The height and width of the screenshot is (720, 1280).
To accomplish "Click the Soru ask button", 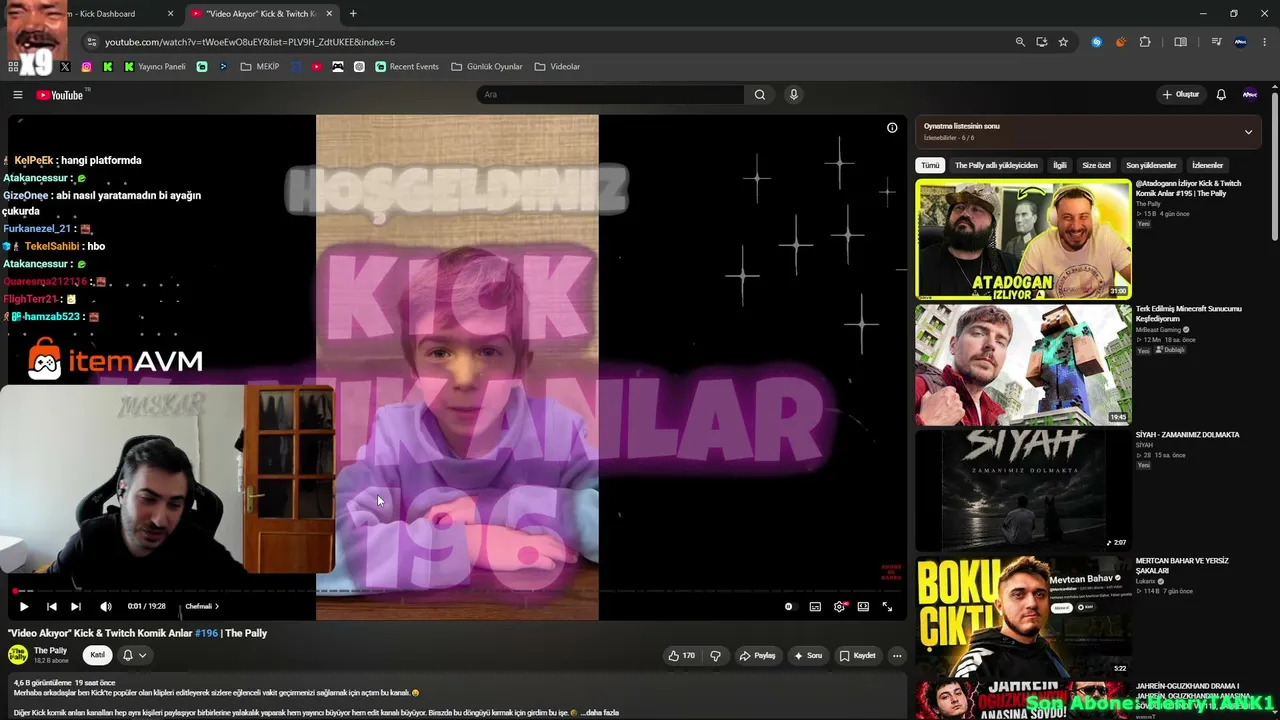I will [808, 656].
